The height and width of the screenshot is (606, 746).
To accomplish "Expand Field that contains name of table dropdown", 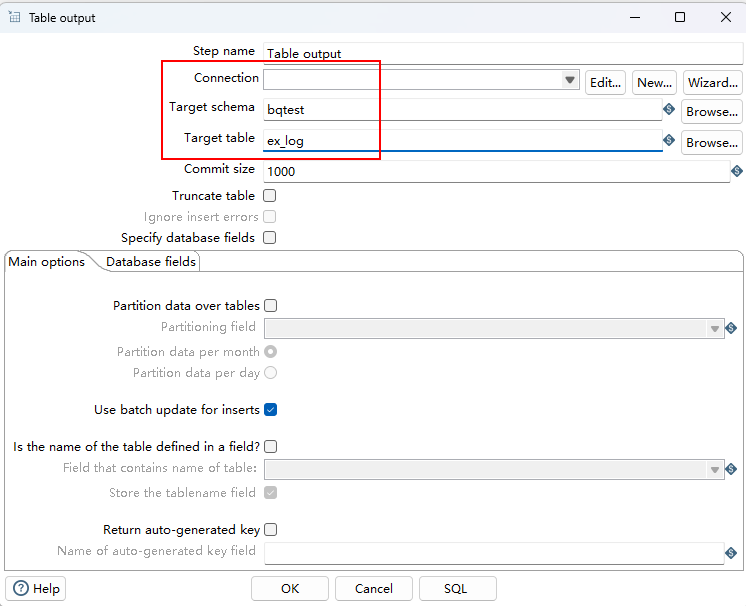I will click(715, 470).
